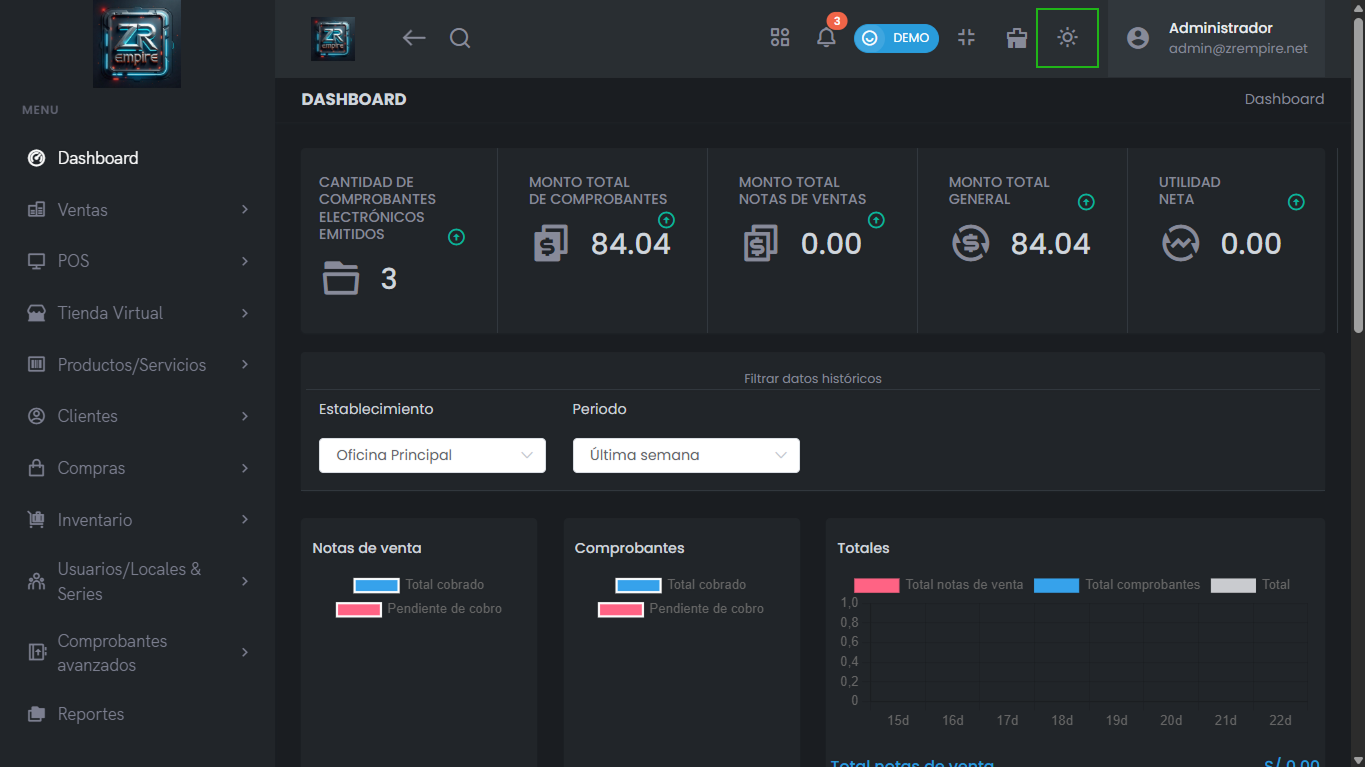Expand the Ventas menu chevron
This screenshot has width=1365, height=767.
pos(245,210)
